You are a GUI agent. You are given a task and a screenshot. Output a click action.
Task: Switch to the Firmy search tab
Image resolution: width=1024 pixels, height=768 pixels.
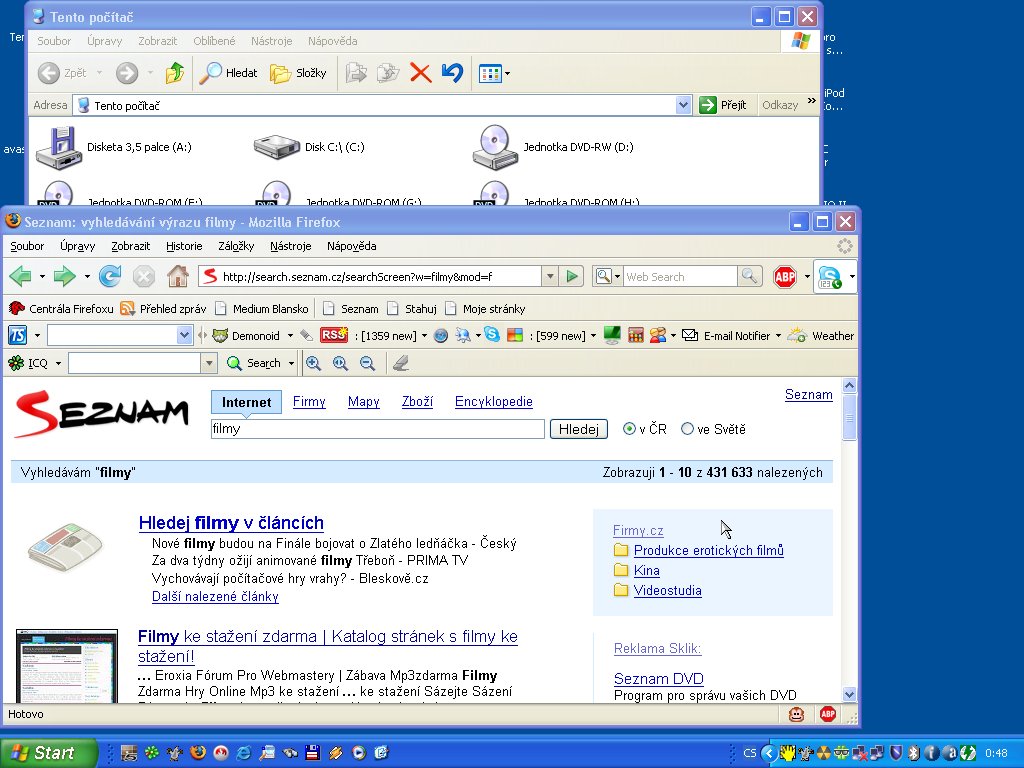309,402
